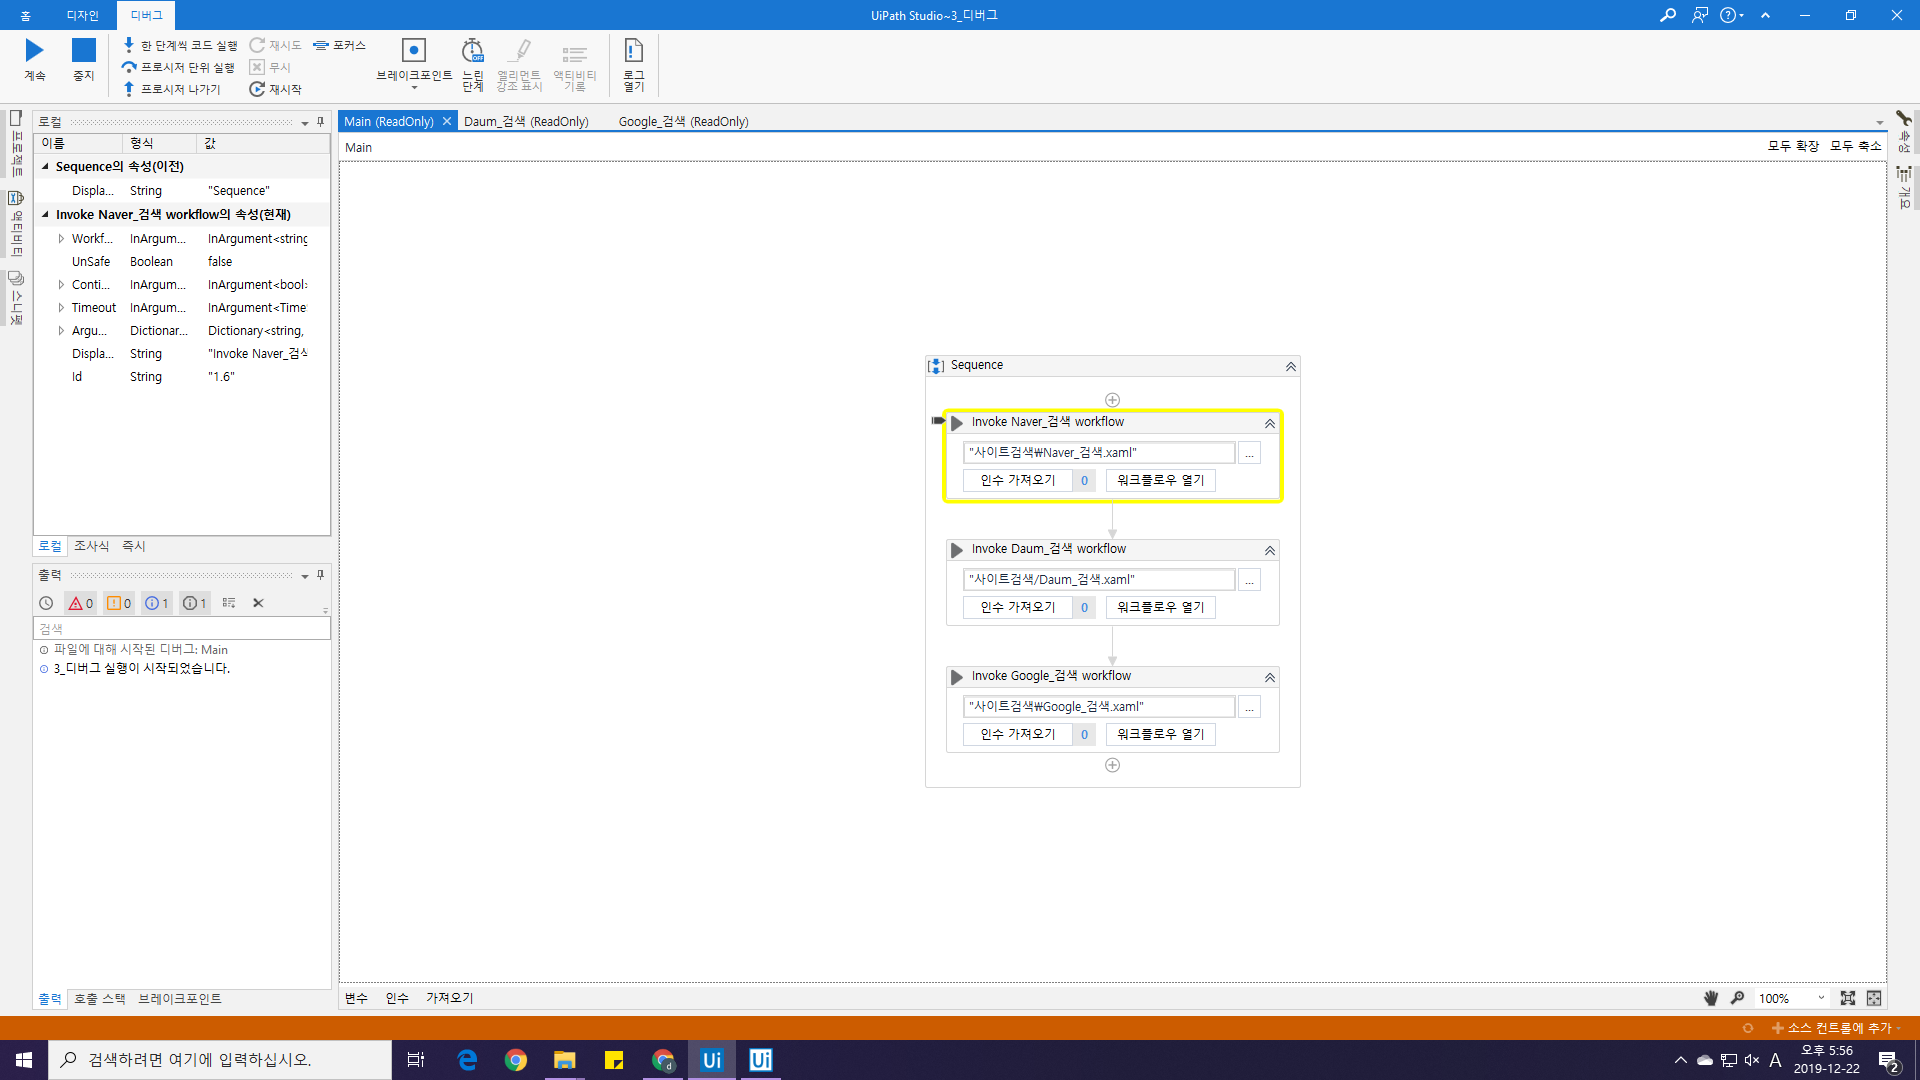This screenshot has width=1920, height=1080.
Task: Open the 로그 열기 (Open Logs) icon
Action: point(633,51)
